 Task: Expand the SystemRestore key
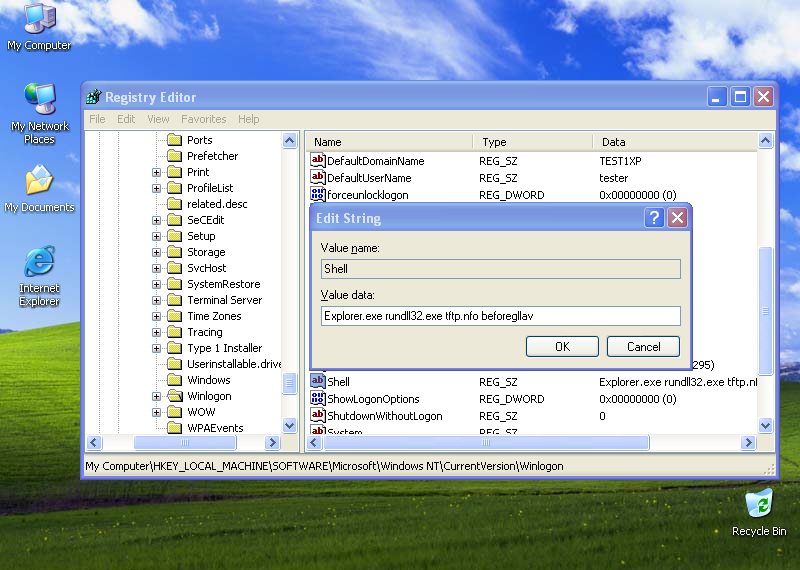point(157,284)
